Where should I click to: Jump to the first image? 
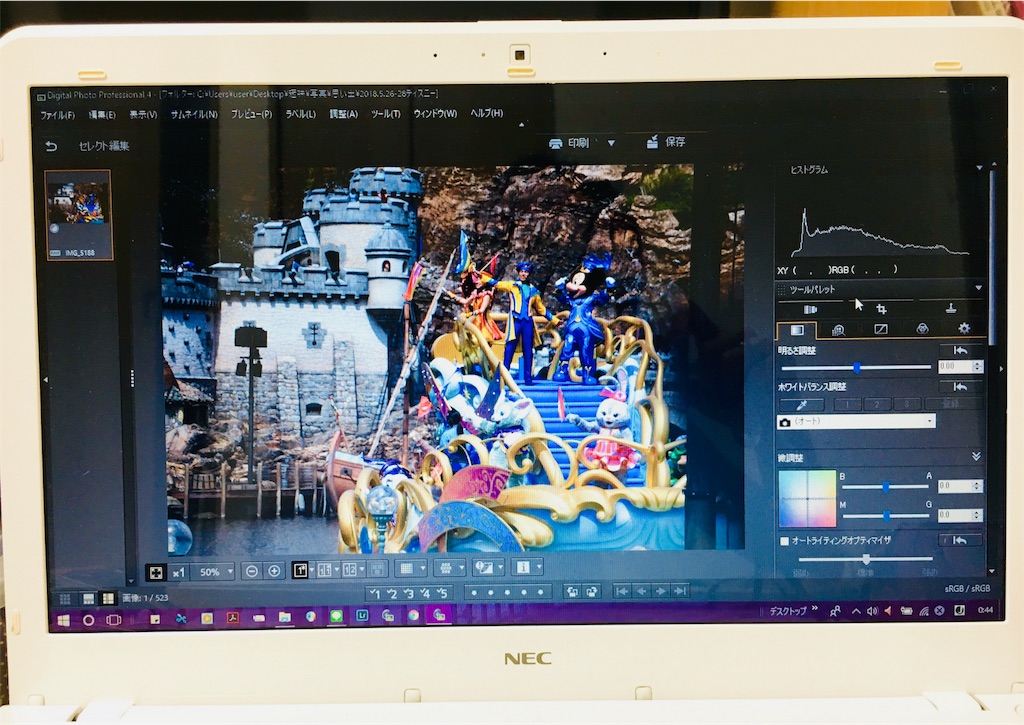point(622,591)
